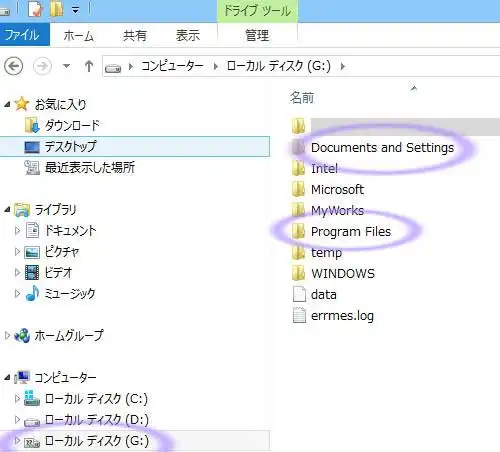The width and height of the screenshot is (500, 452).
Task: Select ローカル ディスク (C:) in tree
Action: point(96,399)
